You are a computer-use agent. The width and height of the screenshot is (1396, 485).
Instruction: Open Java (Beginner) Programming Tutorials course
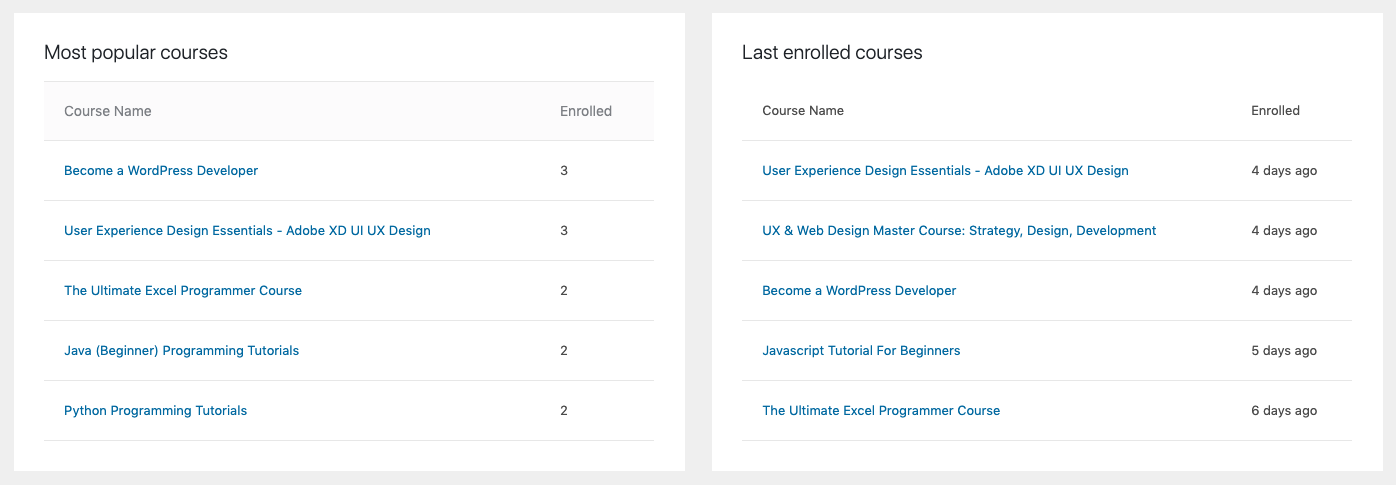[x=181, y=351]
